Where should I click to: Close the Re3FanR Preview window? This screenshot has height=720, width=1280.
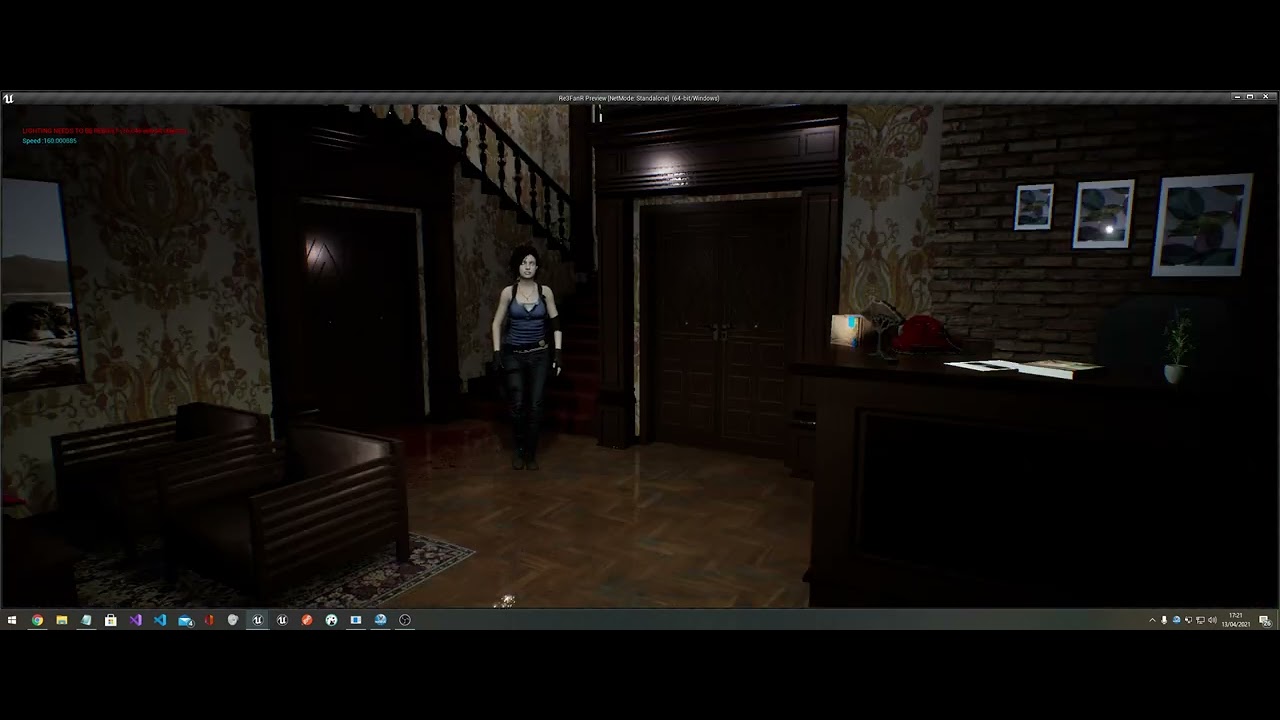click(1266, 97)
